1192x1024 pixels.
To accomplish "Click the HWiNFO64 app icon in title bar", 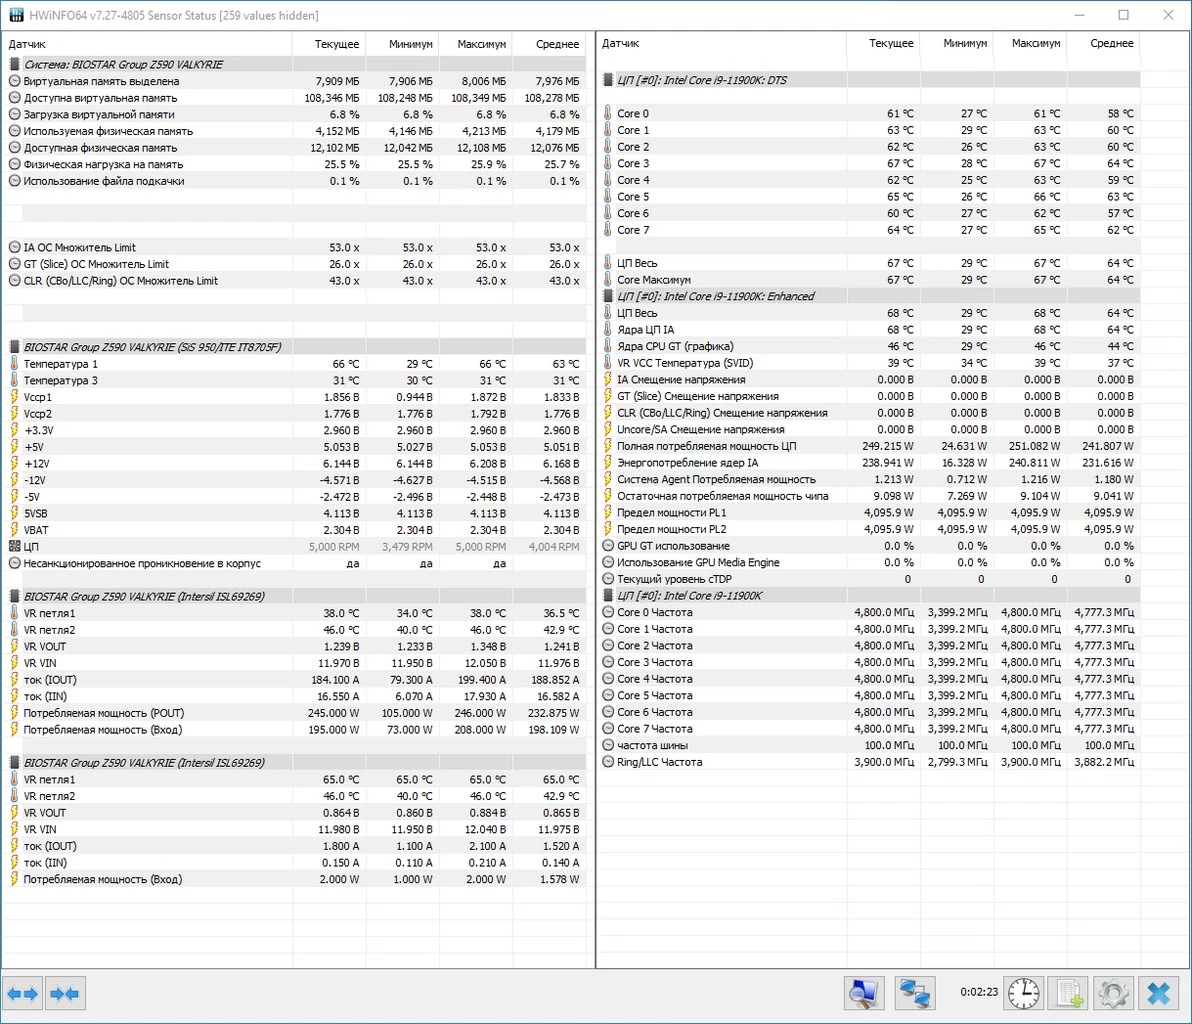I will 15,15.
